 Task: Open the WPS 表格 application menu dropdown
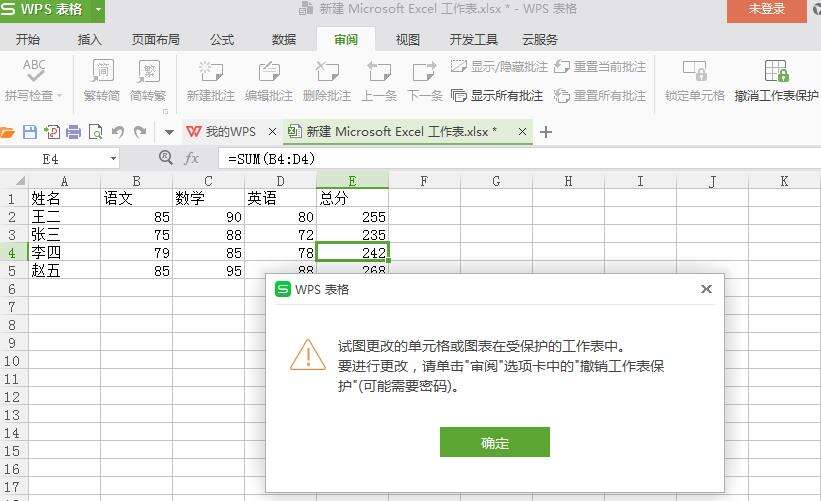tap(98, 9)
